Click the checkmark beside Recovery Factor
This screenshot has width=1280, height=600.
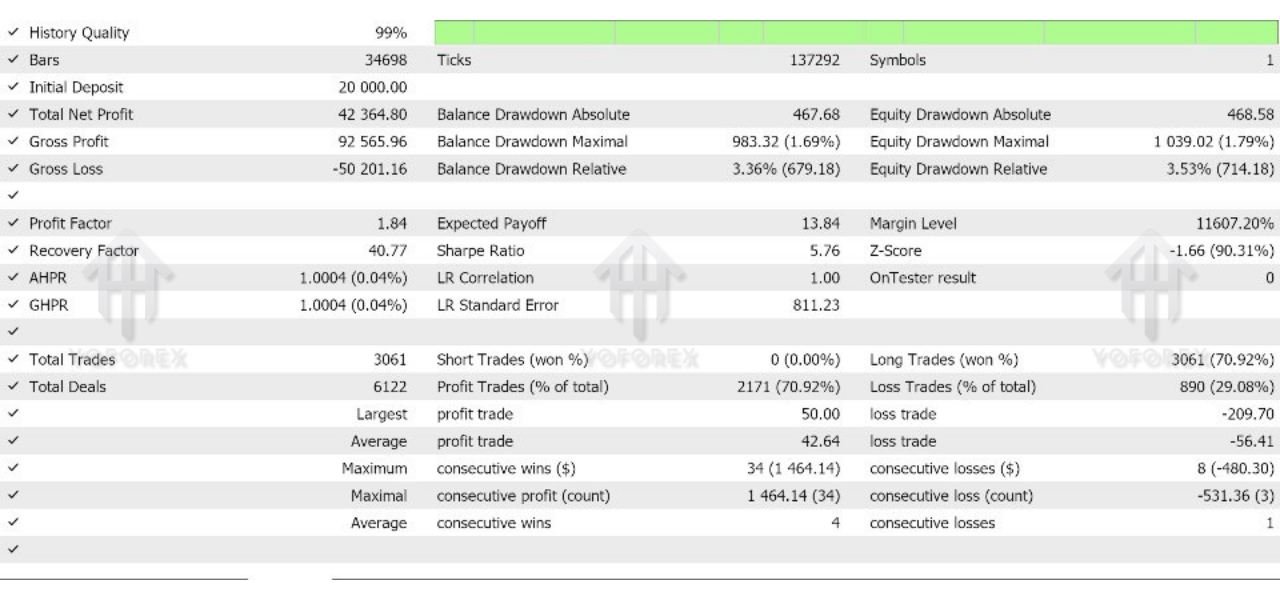pos(13,251)
